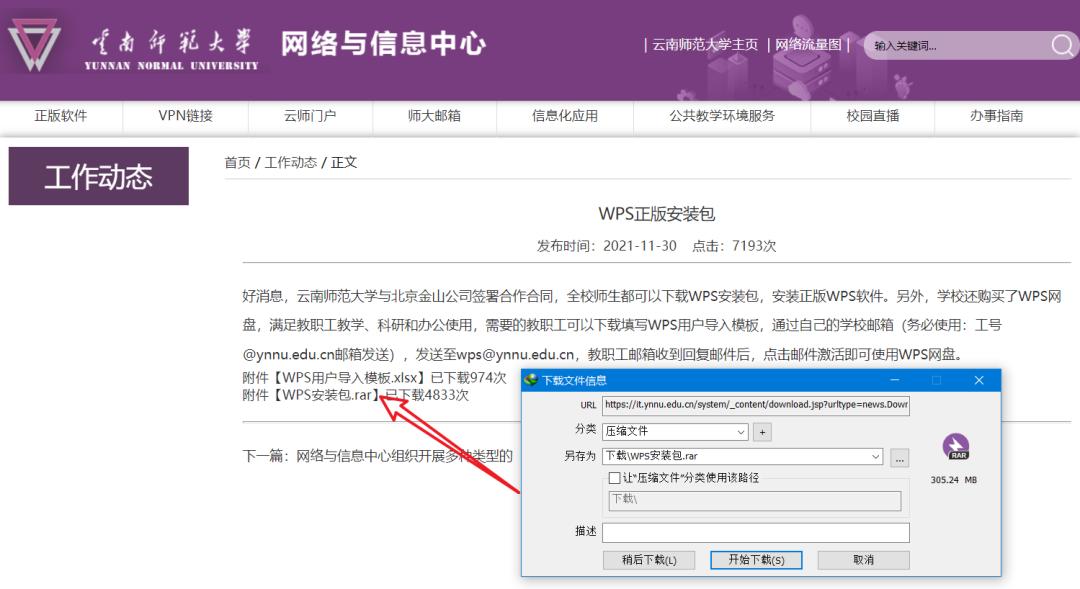Click the keyword search input field
Viewport: 1080px width, 589px height.
click(x=959, y=45)
